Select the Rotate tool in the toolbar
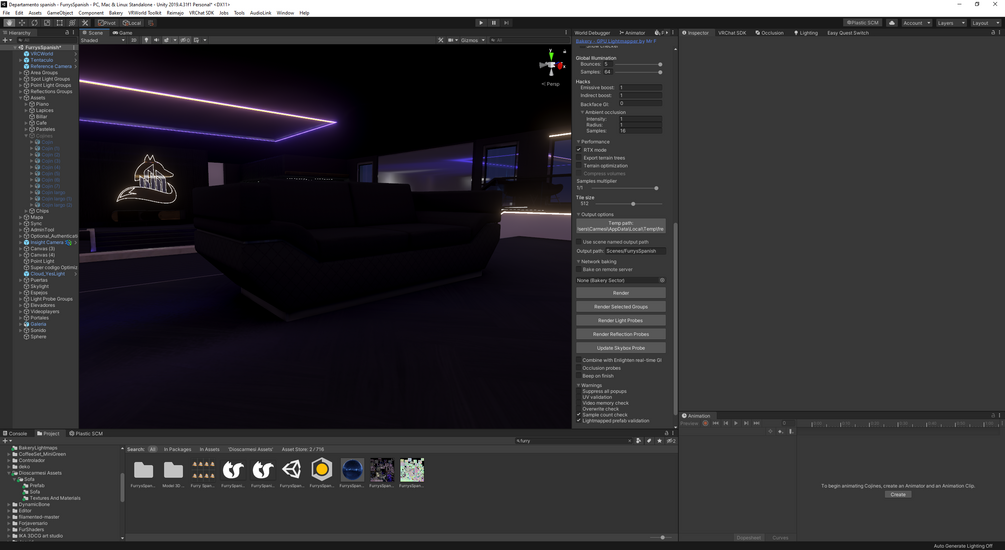This screenshot has height=550, width=1005. [x=35, y=22]
